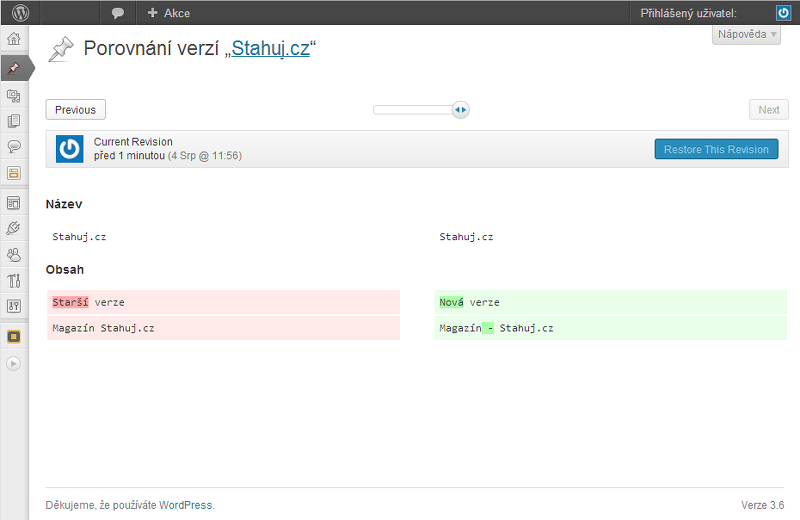Click the large pushpin icon beside the title

pos(61,49)
